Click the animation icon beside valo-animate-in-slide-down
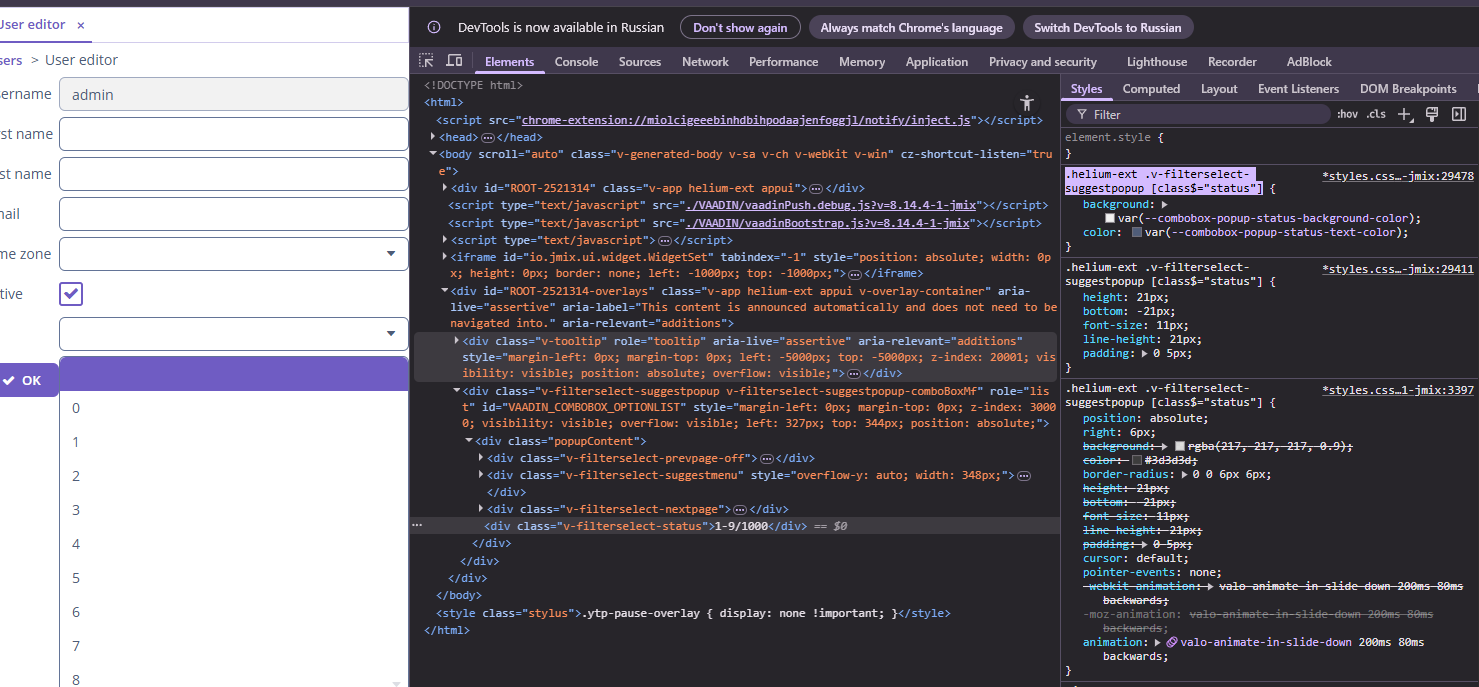Viewport: 1479px width, 687px height. click(1172, 642)
